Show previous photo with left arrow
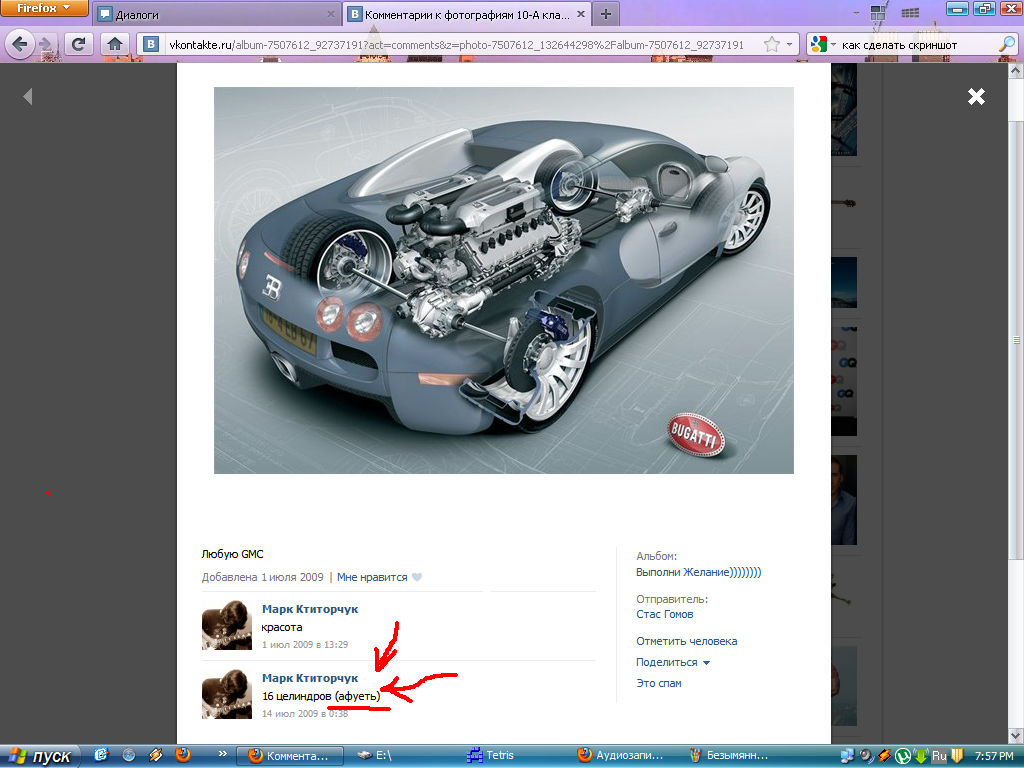This screenshot has height=768, width=1024. coord(27,97)
